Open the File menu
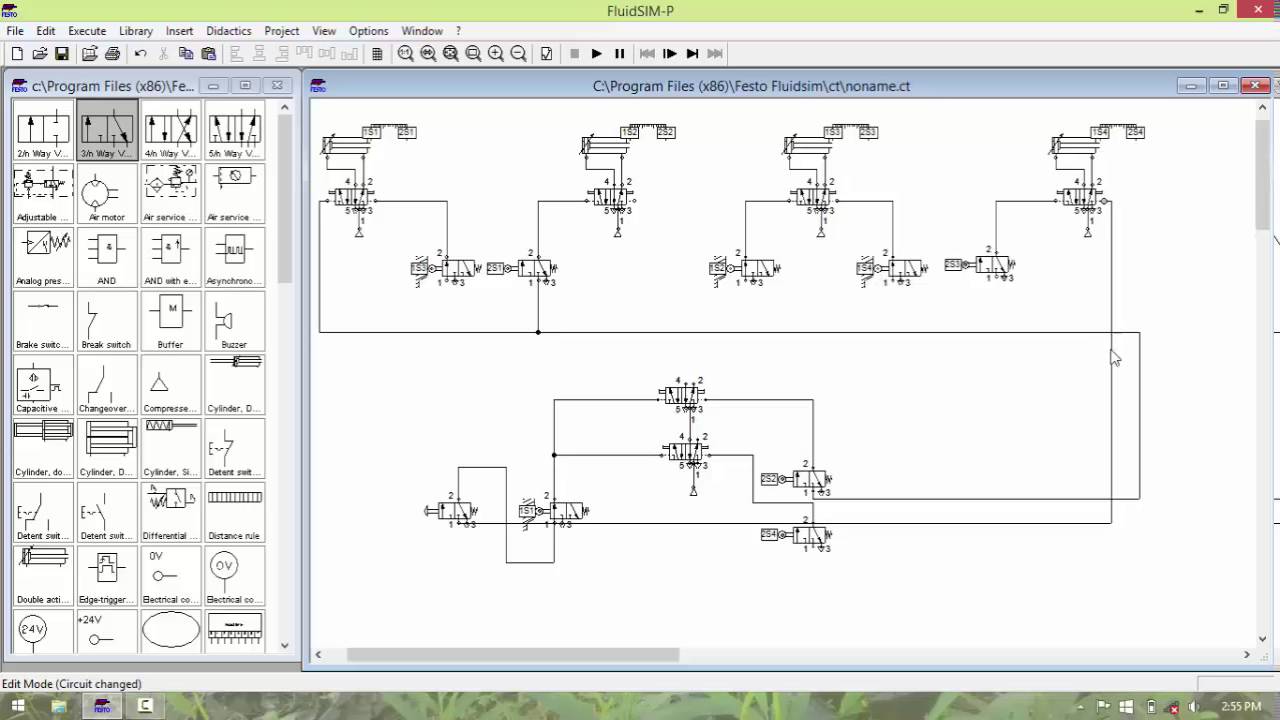The width and height of the screenshot is (1280, 720). coord(15,31)
